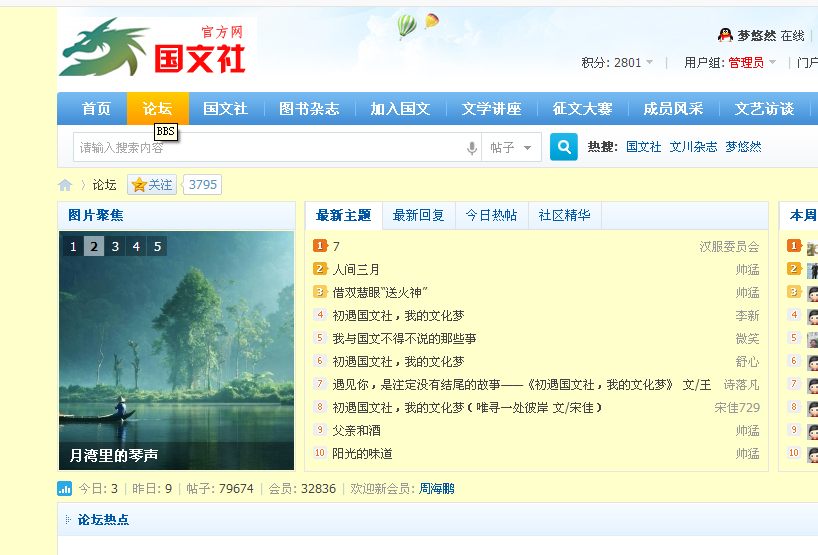Open the 图书杂志 navigation item
818x555 pixels.
click(x=309, y=108)
